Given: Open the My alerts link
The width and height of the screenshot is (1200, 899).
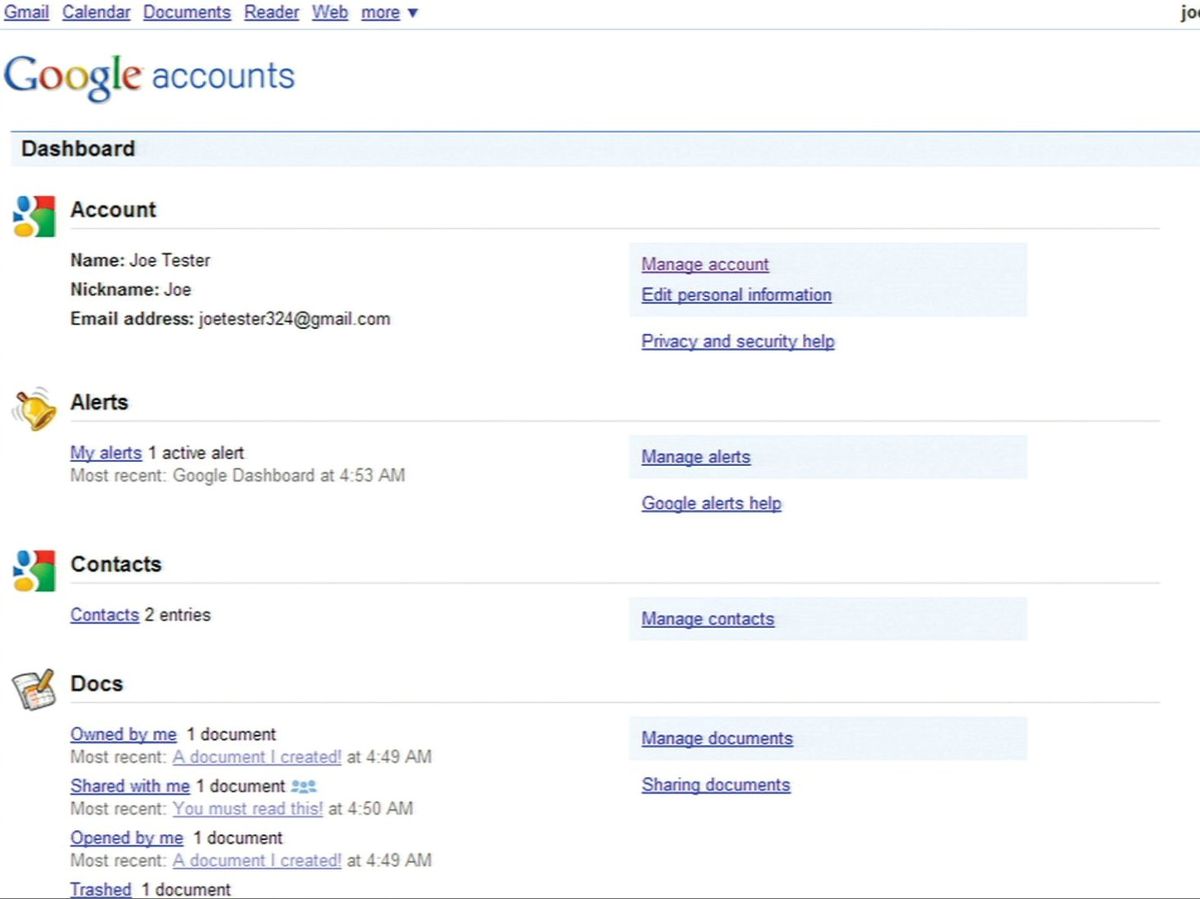Looking at the screenshot, I should 106,453.
